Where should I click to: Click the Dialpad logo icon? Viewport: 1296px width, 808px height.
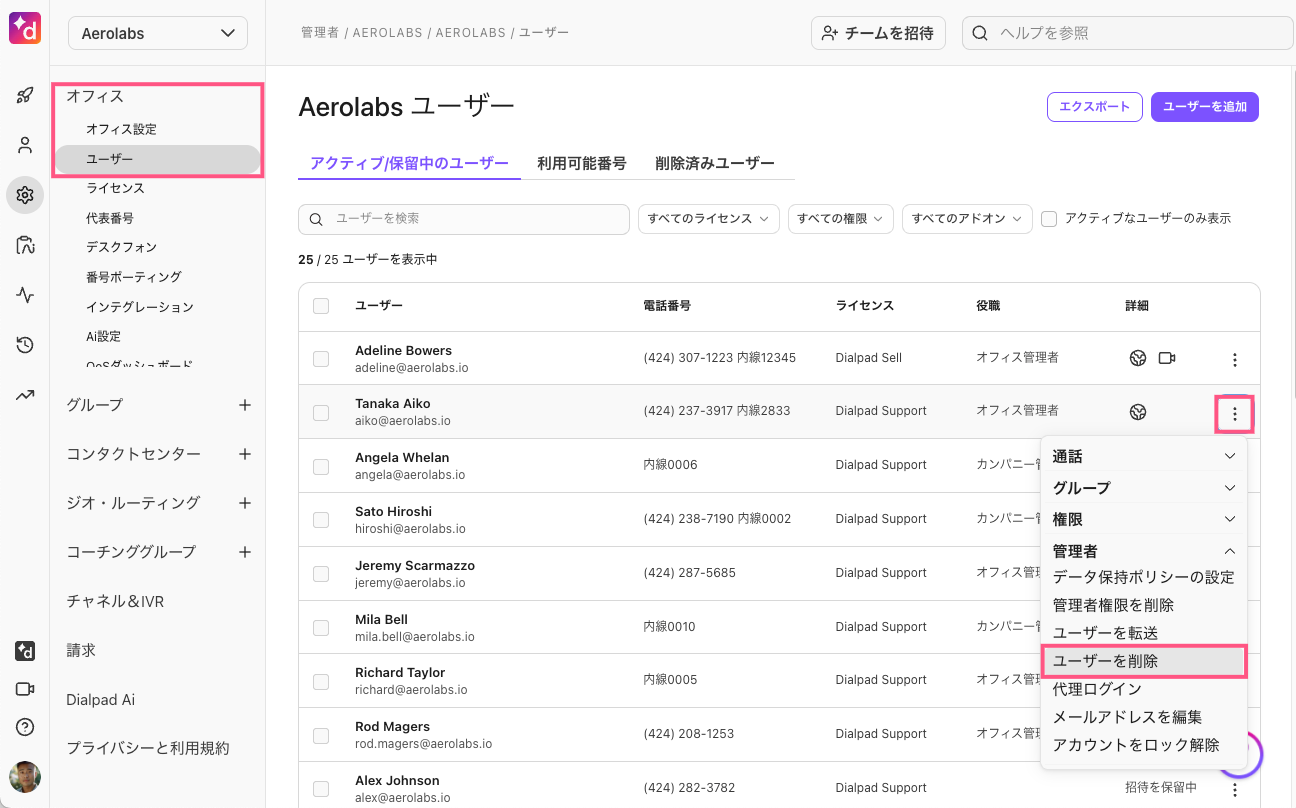(25, 28)
